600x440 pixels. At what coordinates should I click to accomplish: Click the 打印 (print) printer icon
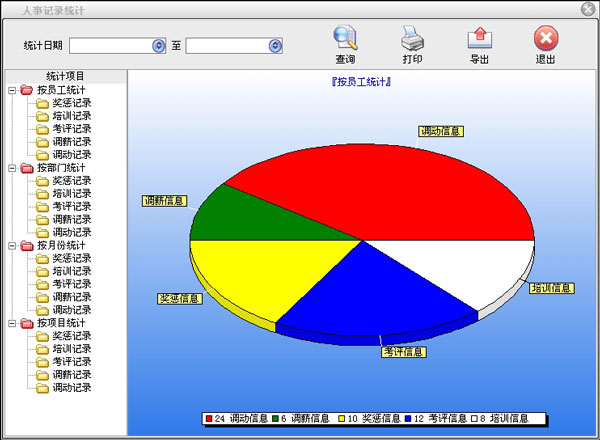point(412,40)
